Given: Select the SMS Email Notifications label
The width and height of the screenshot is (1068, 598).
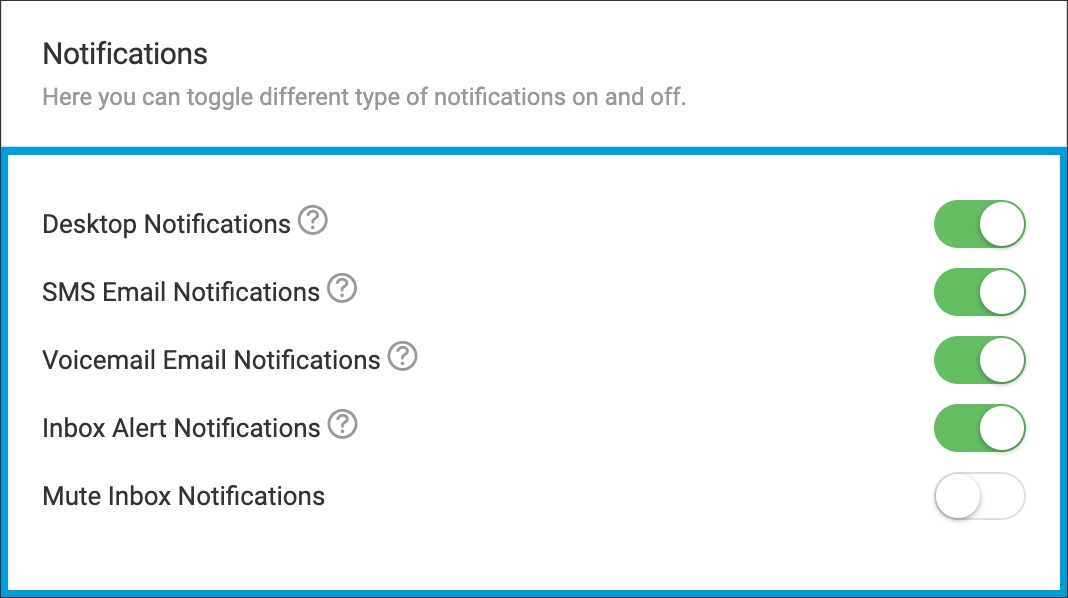Looking at the screenshot, I should tap(181, 292).
